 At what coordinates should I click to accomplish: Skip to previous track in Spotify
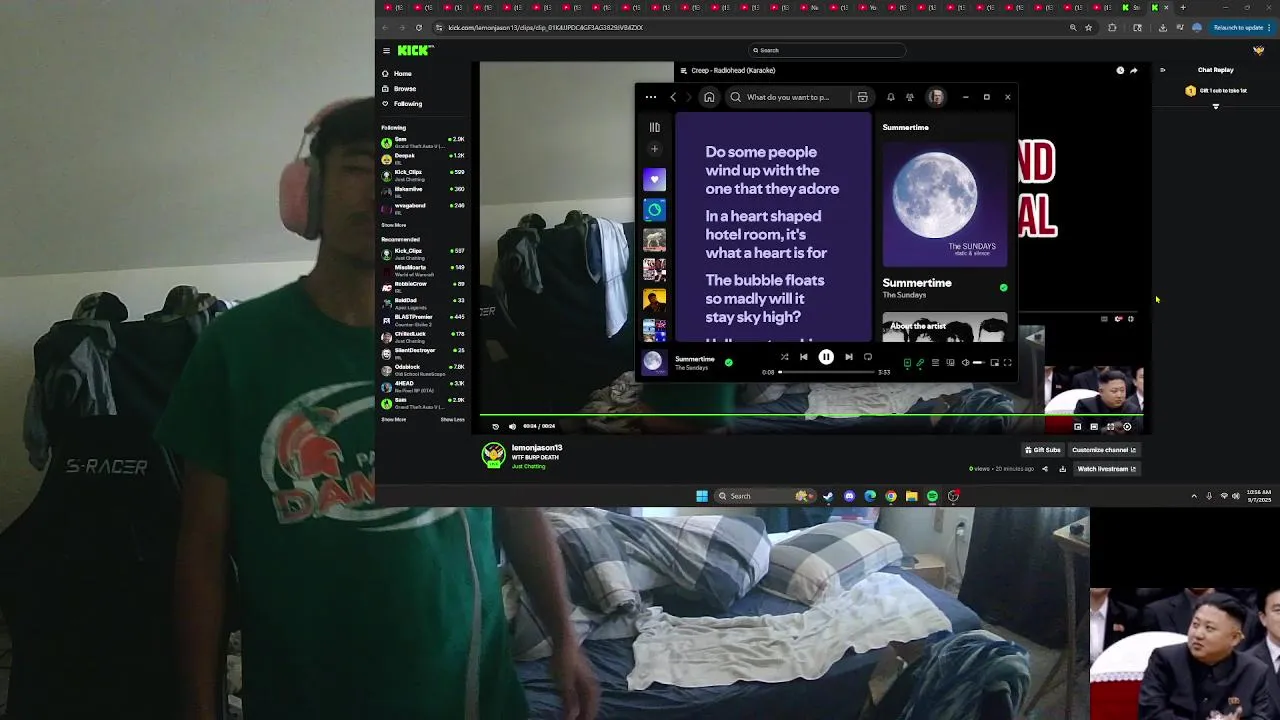pos(803,357)
